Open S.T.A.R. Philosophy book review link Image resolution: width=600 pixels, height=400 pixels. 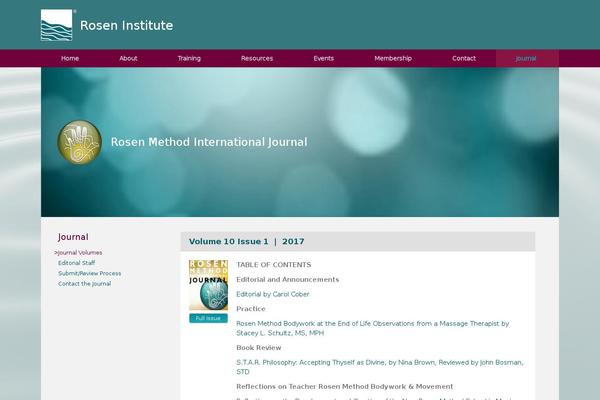coord(380,367)
